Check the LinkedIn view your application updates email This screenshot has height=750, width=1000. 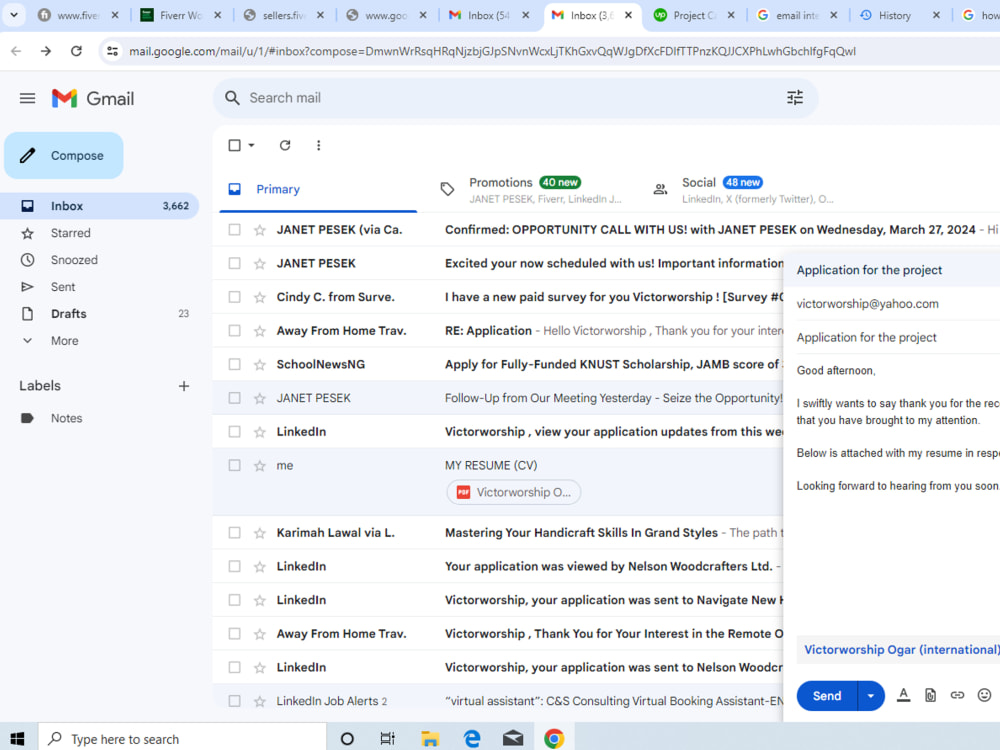235,432
